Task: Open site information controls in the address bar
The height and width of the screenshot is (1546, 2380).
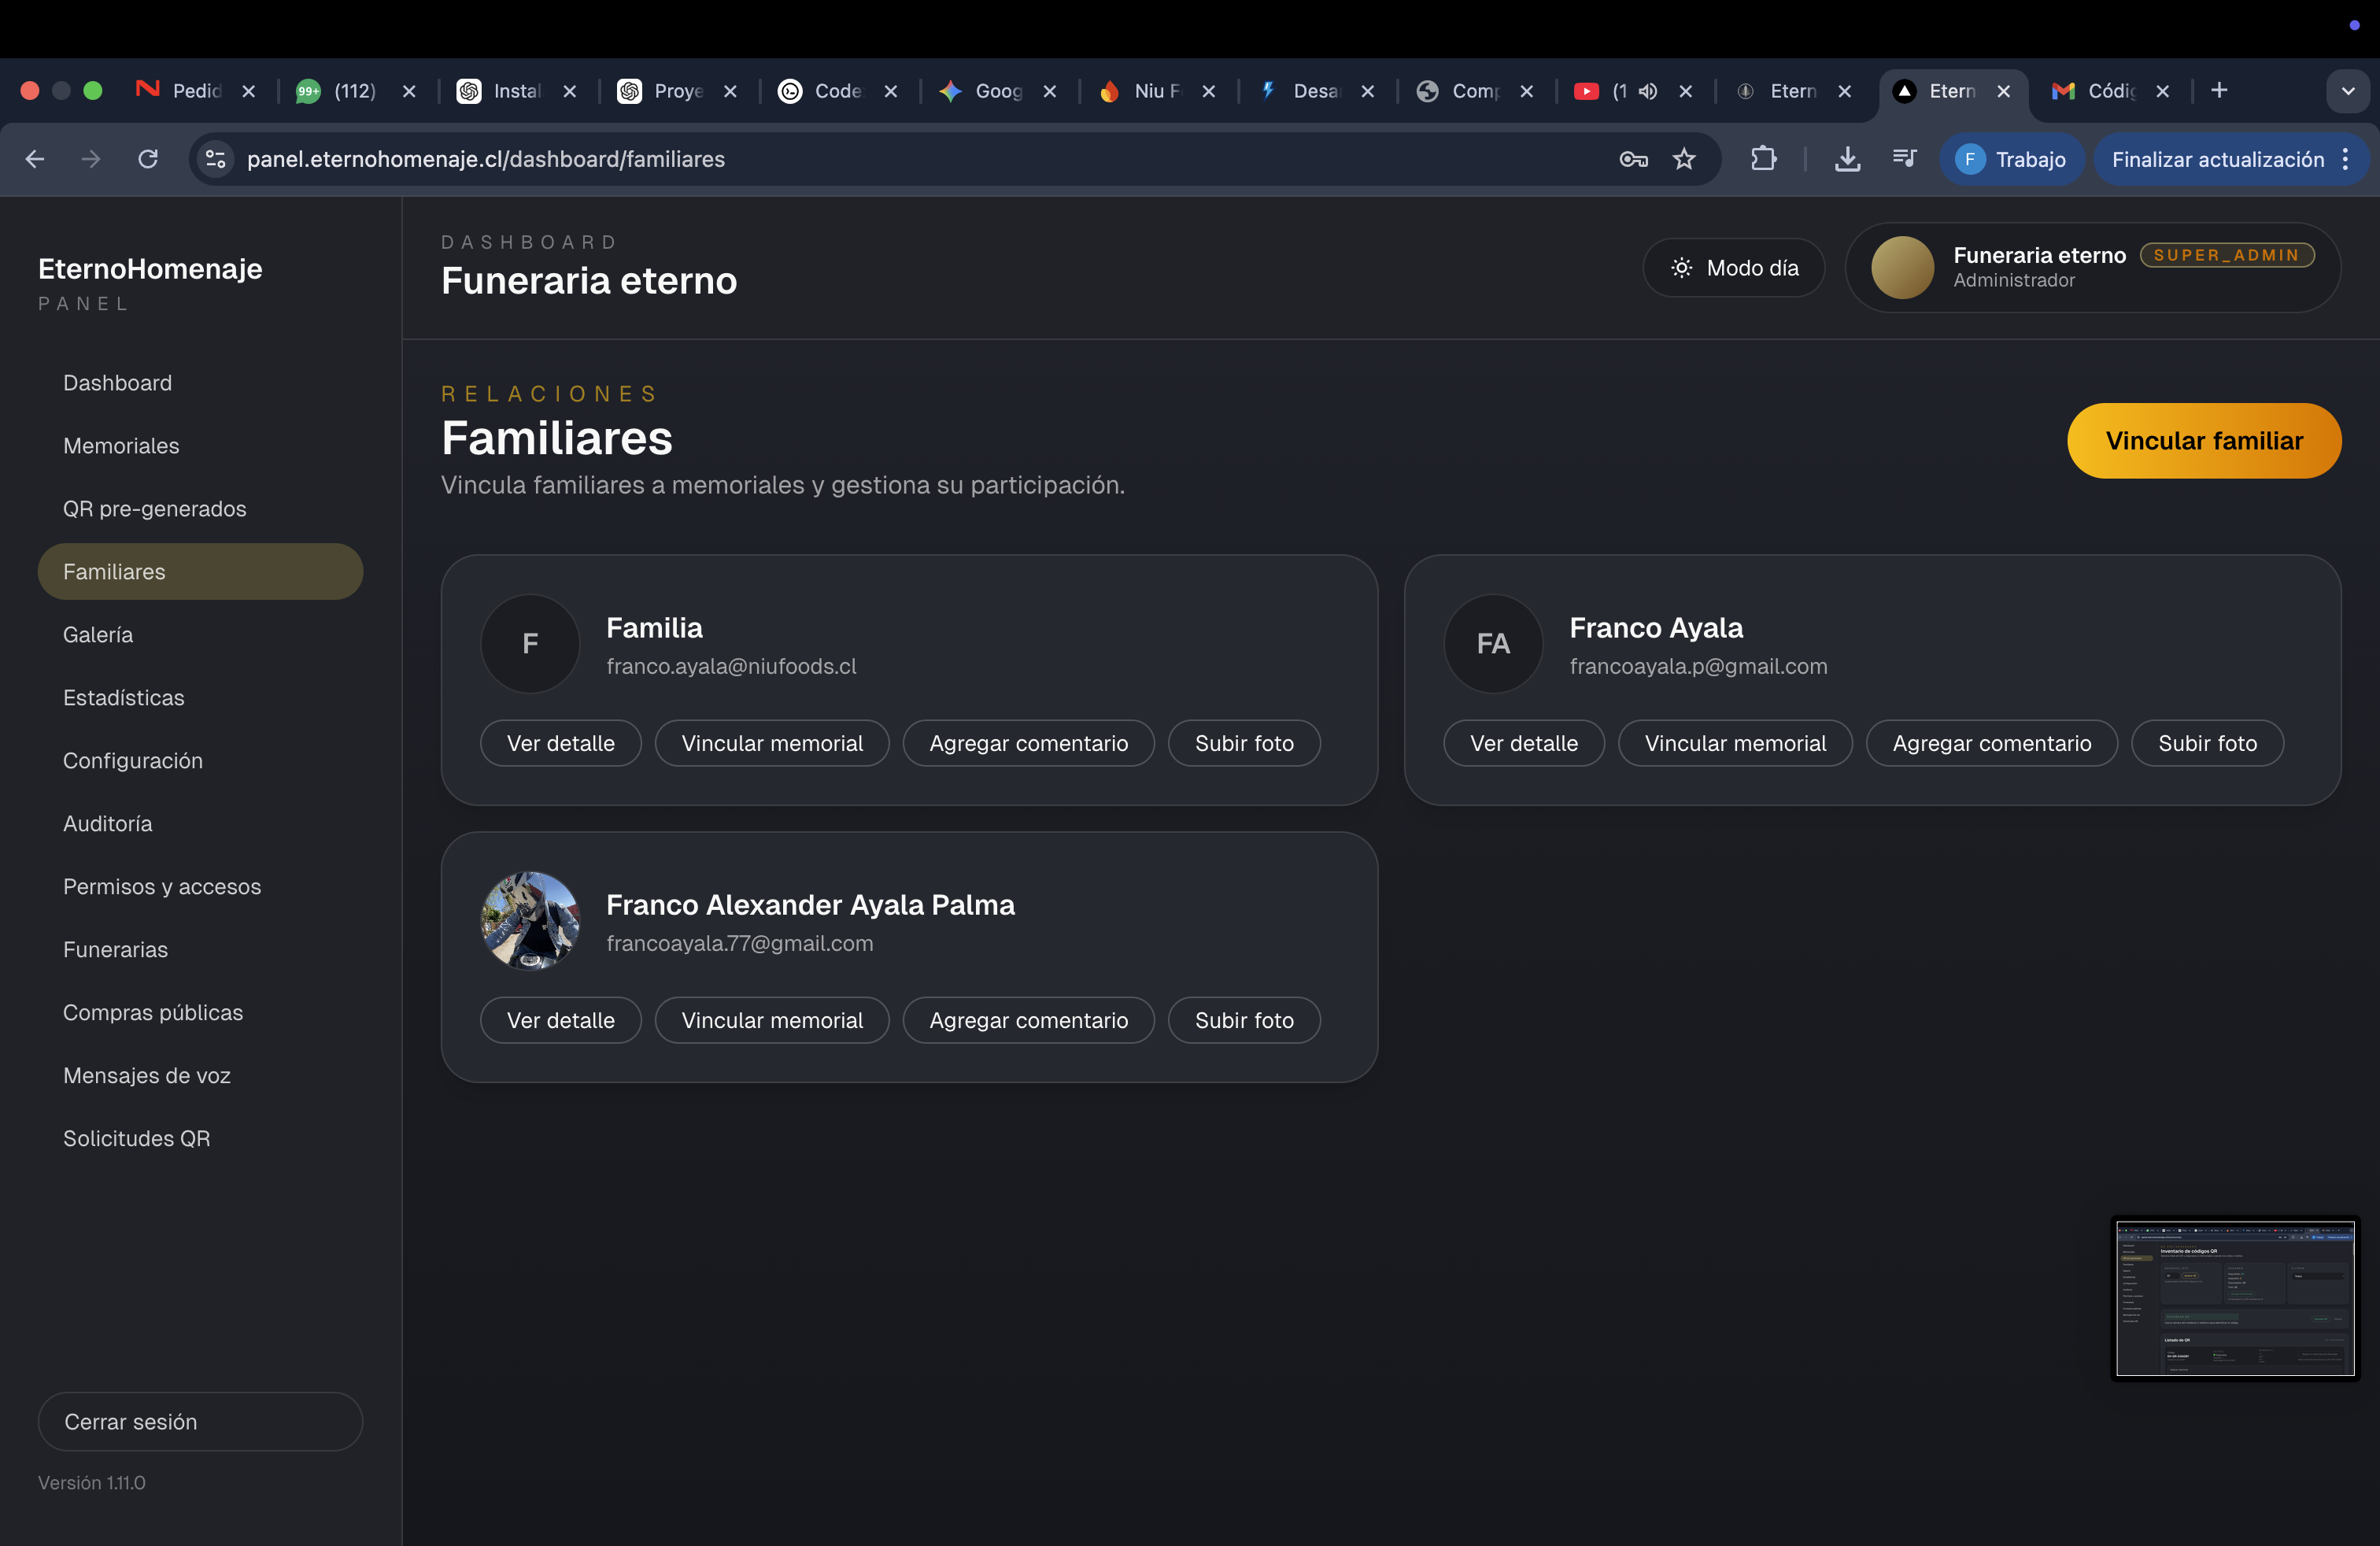Action: coord(215,159)
